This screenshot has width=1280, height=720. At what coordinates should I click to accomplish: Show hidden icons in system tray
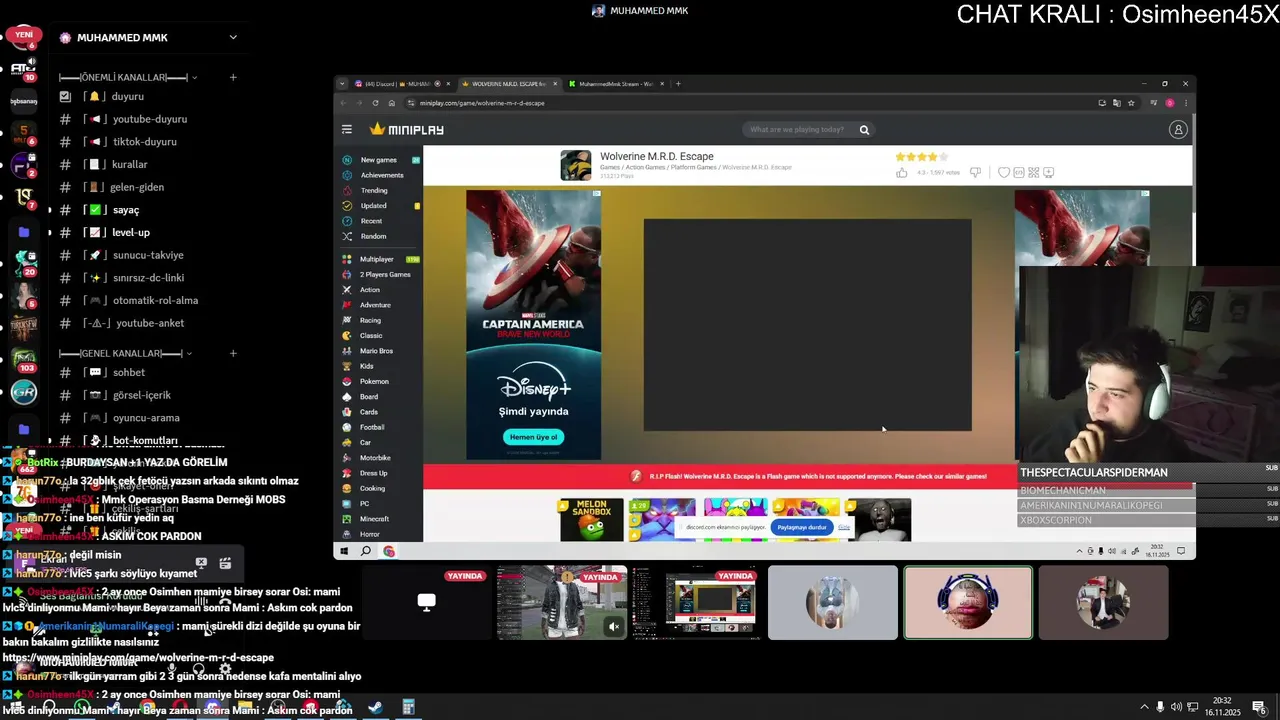1144,707
